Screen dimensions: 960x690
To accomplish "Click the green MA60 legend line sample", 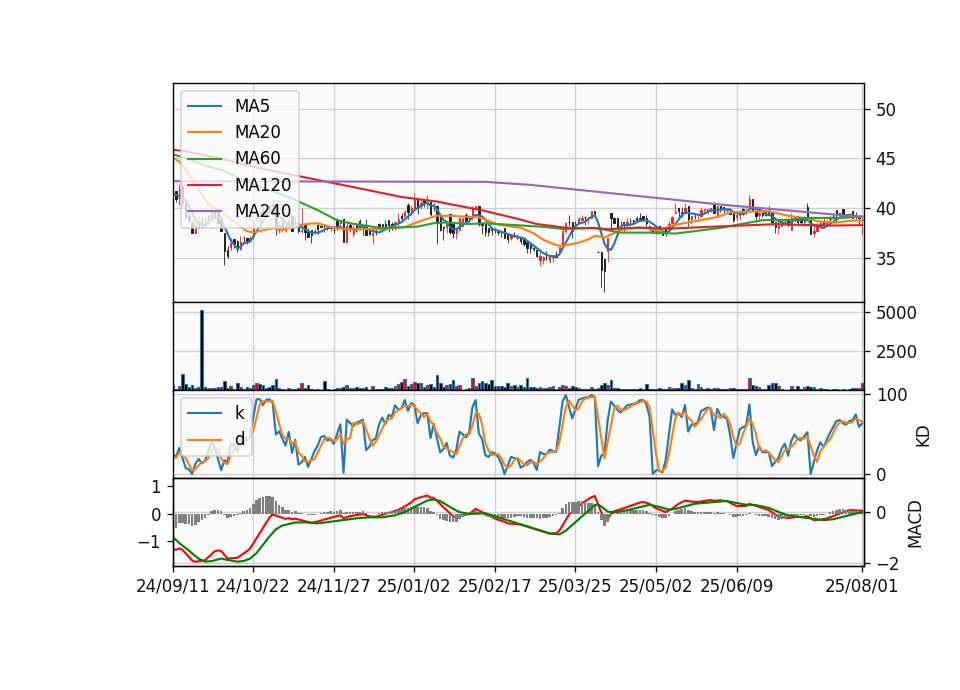I will click(204, 159).
